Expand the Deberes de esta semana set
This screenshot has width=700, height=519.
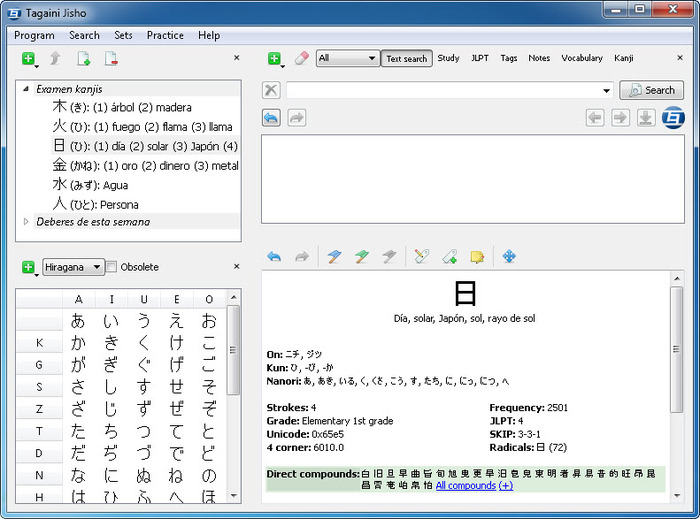[26, 221]
